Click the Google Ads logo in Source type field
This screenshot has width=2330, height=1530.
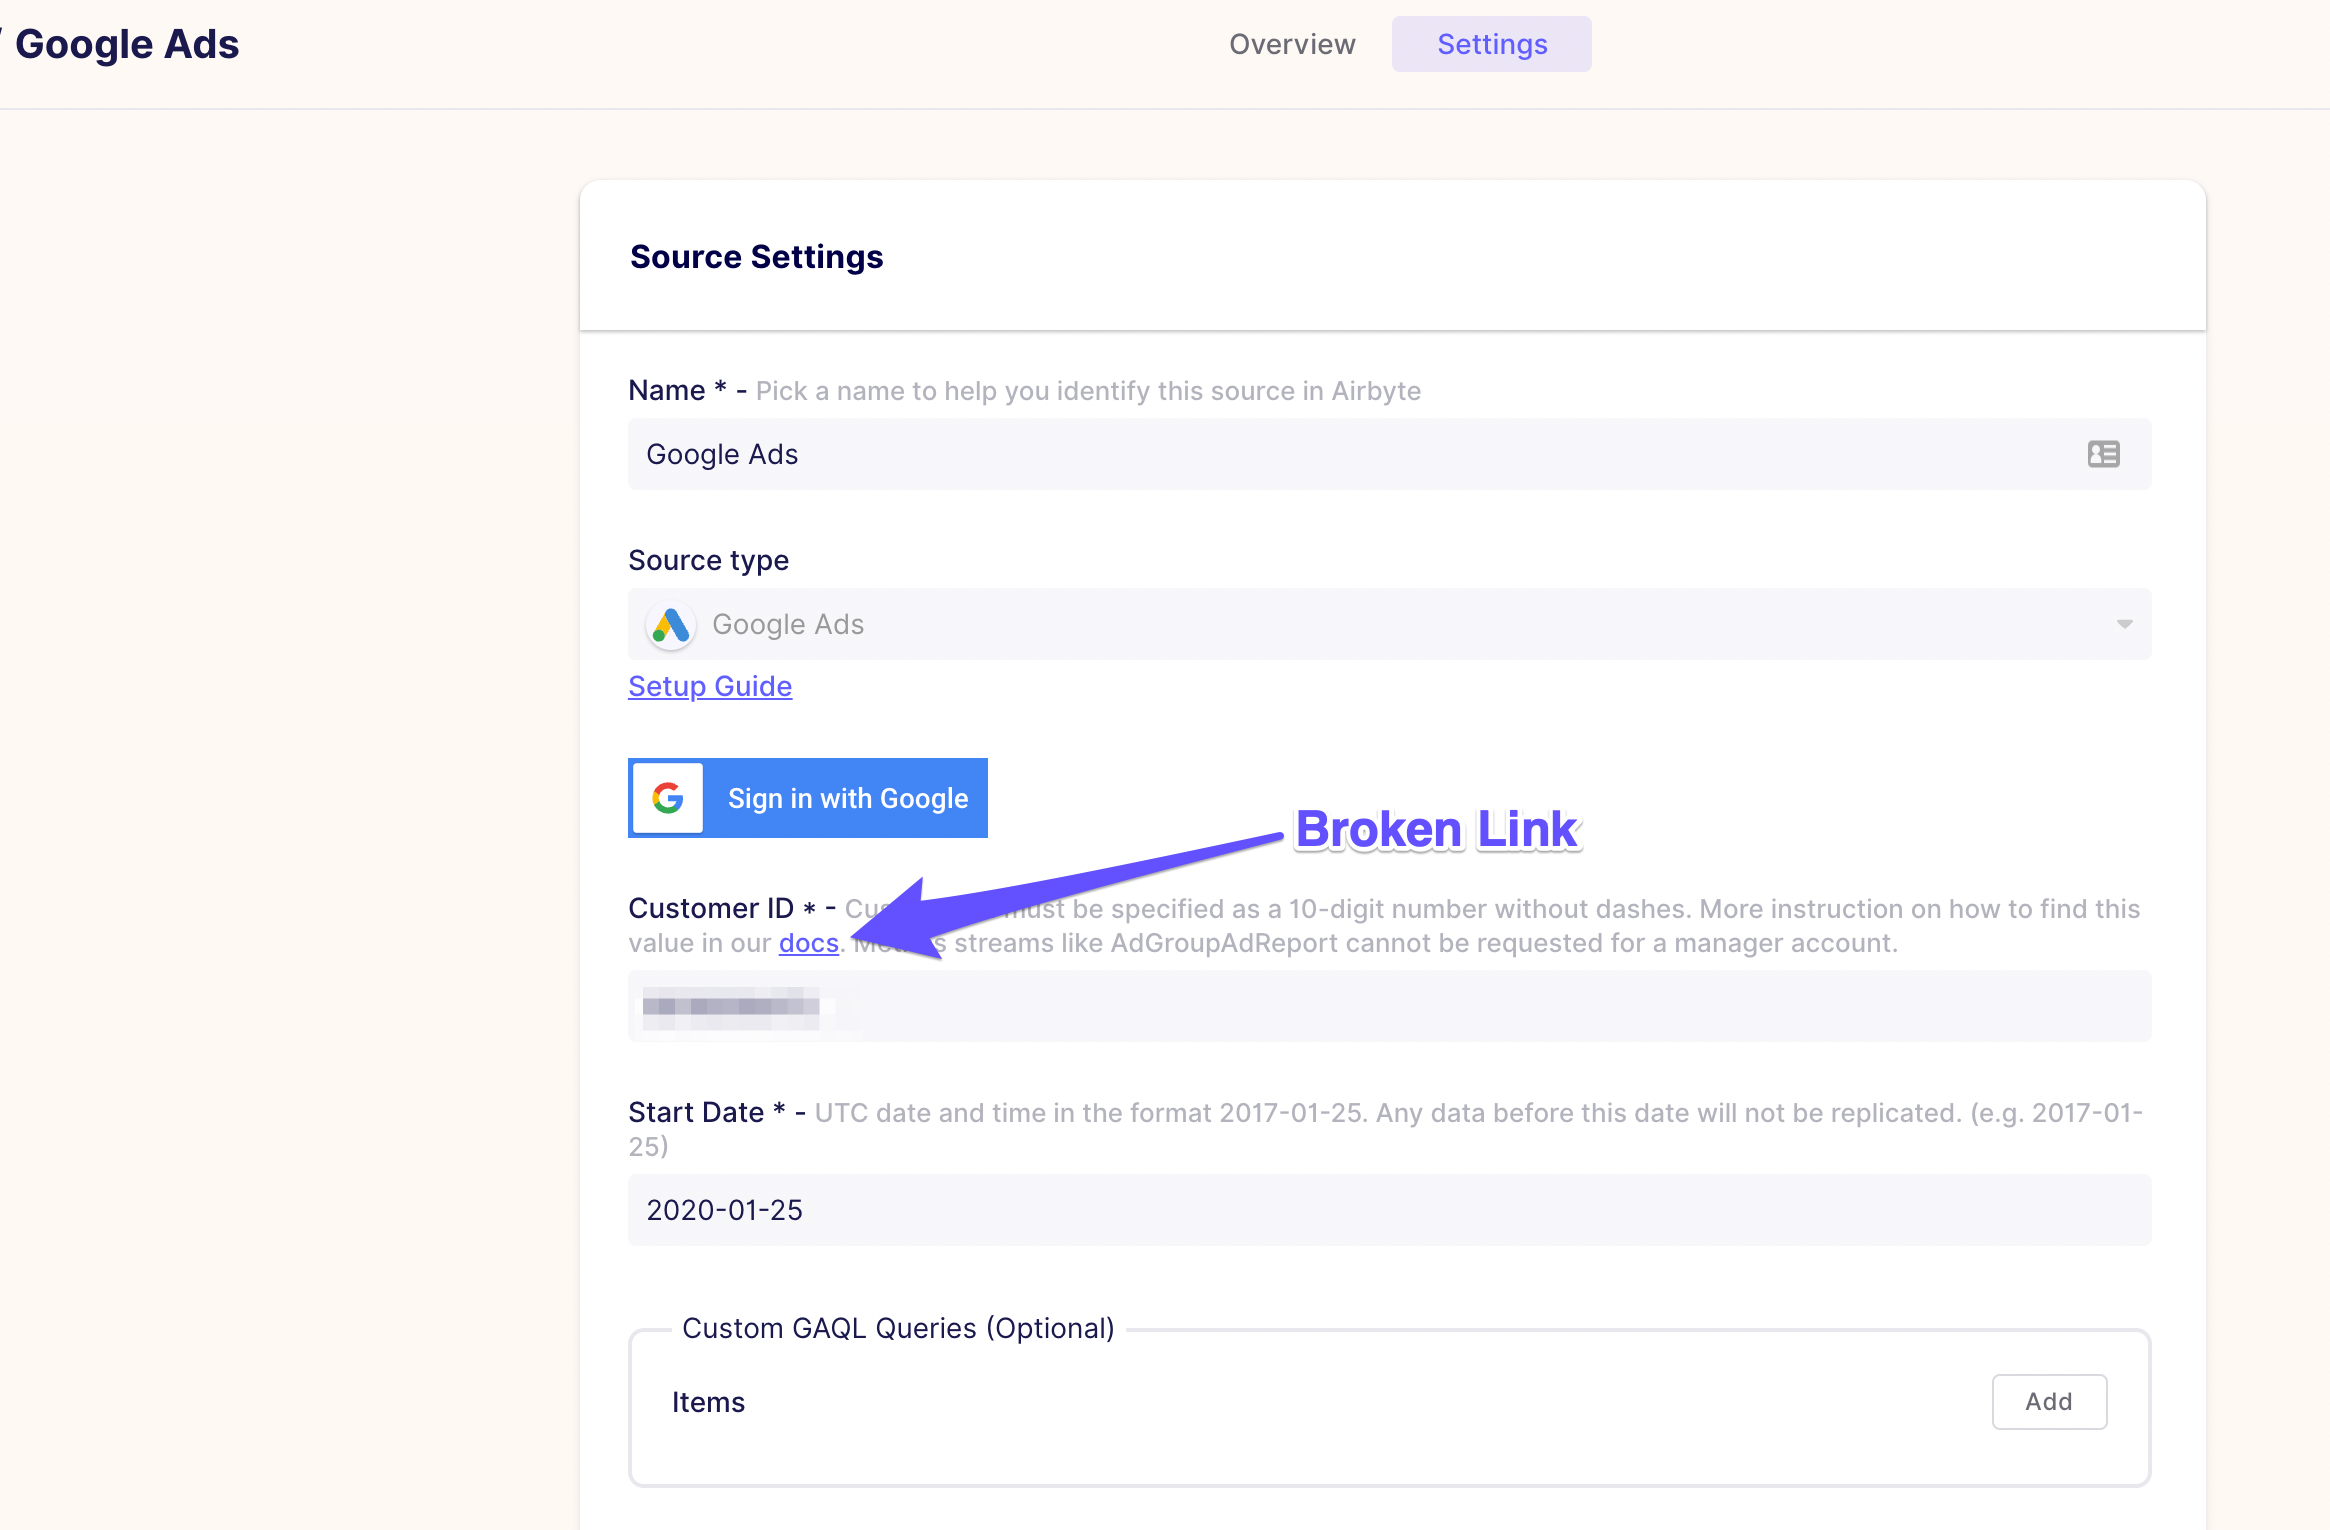pos(670,624)
